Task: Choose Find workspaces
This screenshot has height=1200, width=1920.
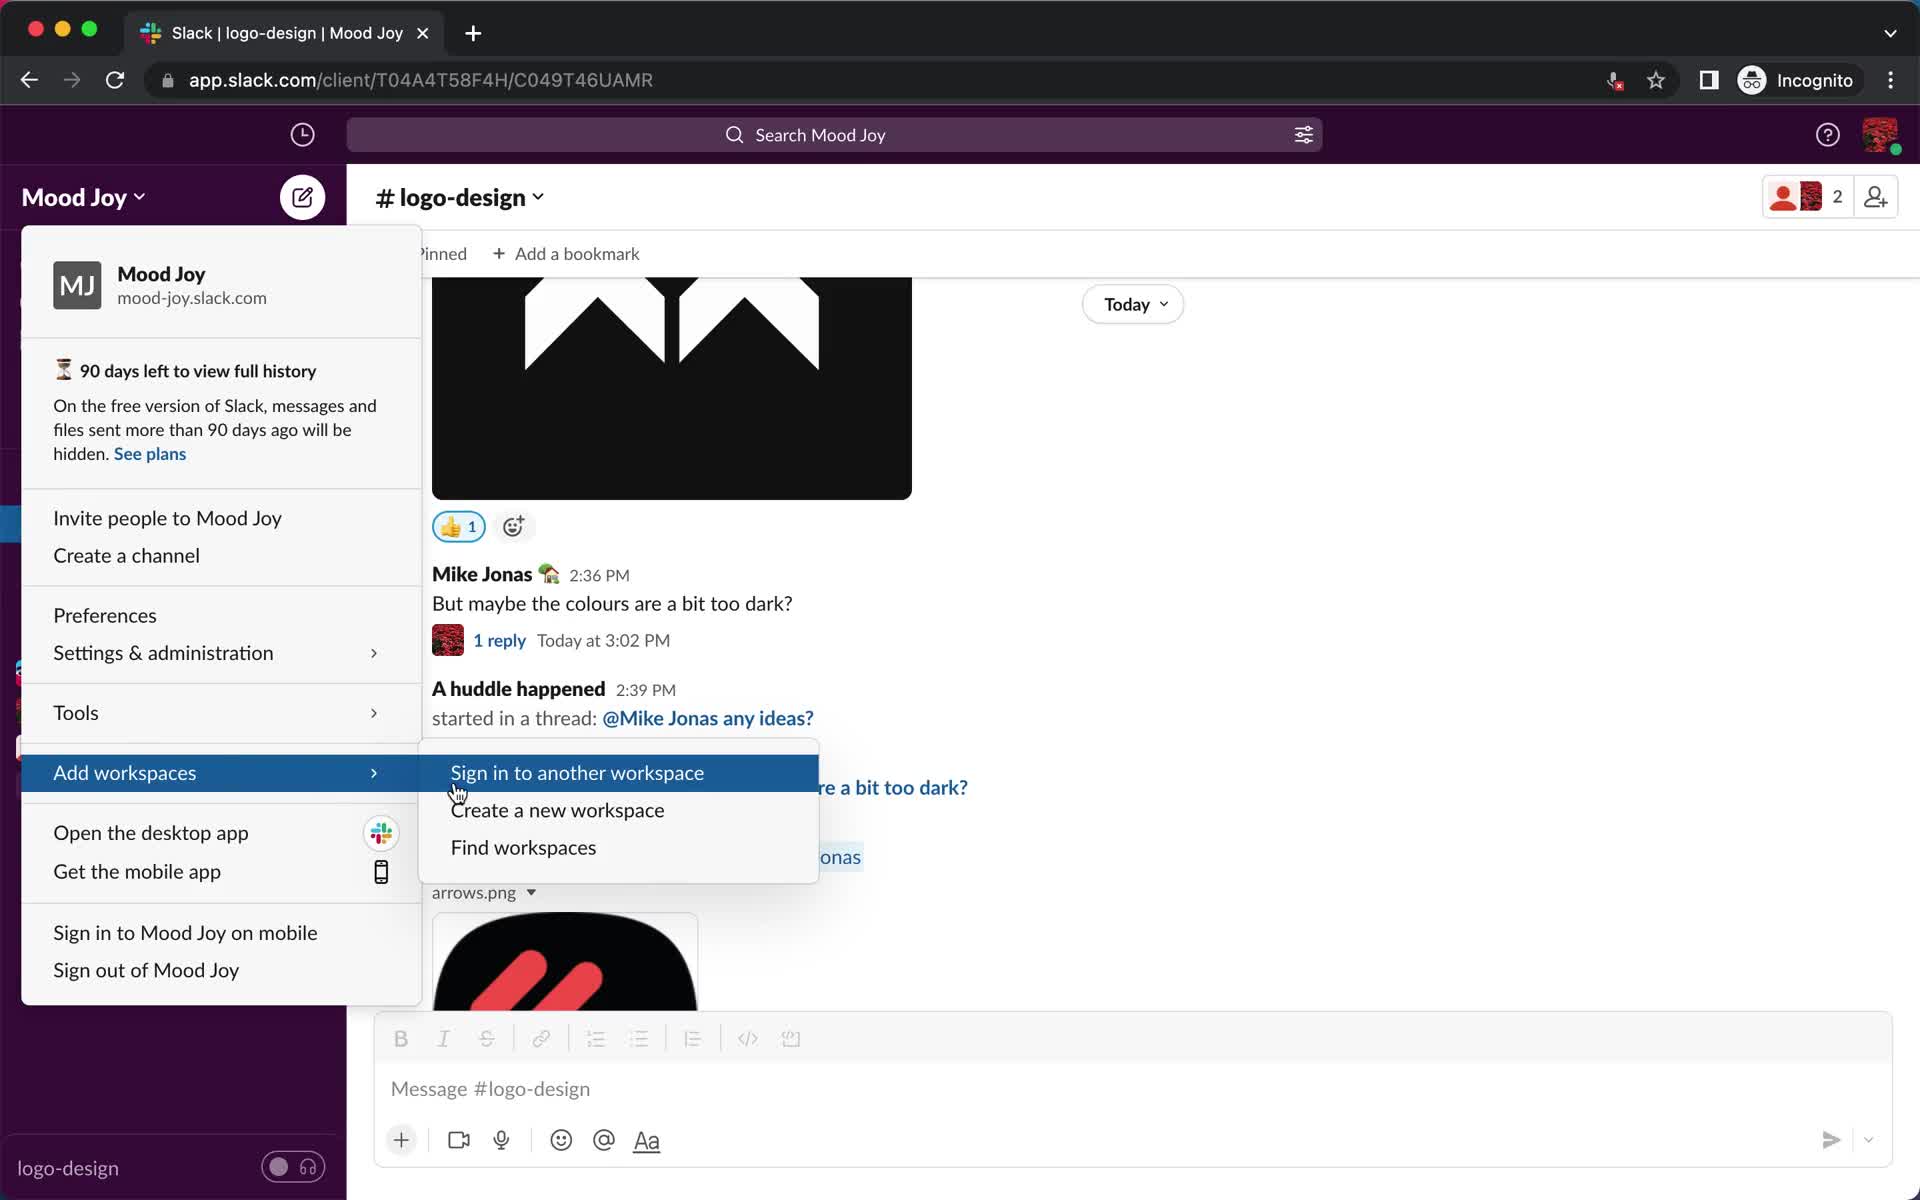Action: [619, 848]
